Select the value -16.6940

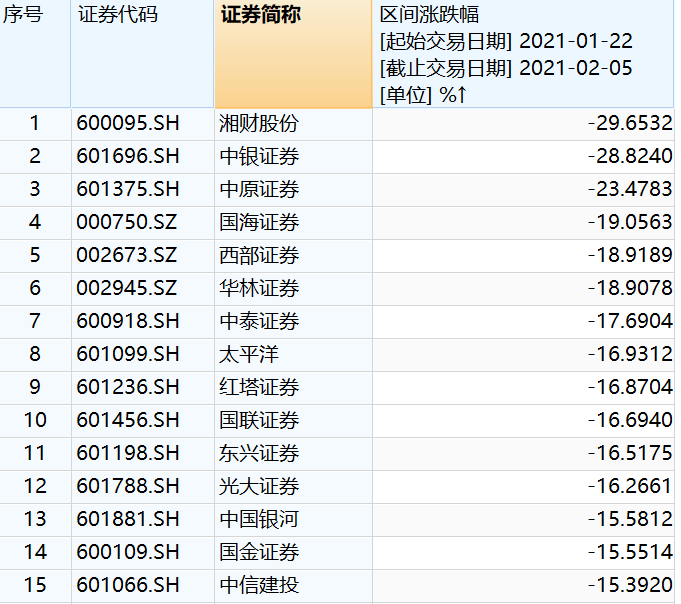point(630,420)
